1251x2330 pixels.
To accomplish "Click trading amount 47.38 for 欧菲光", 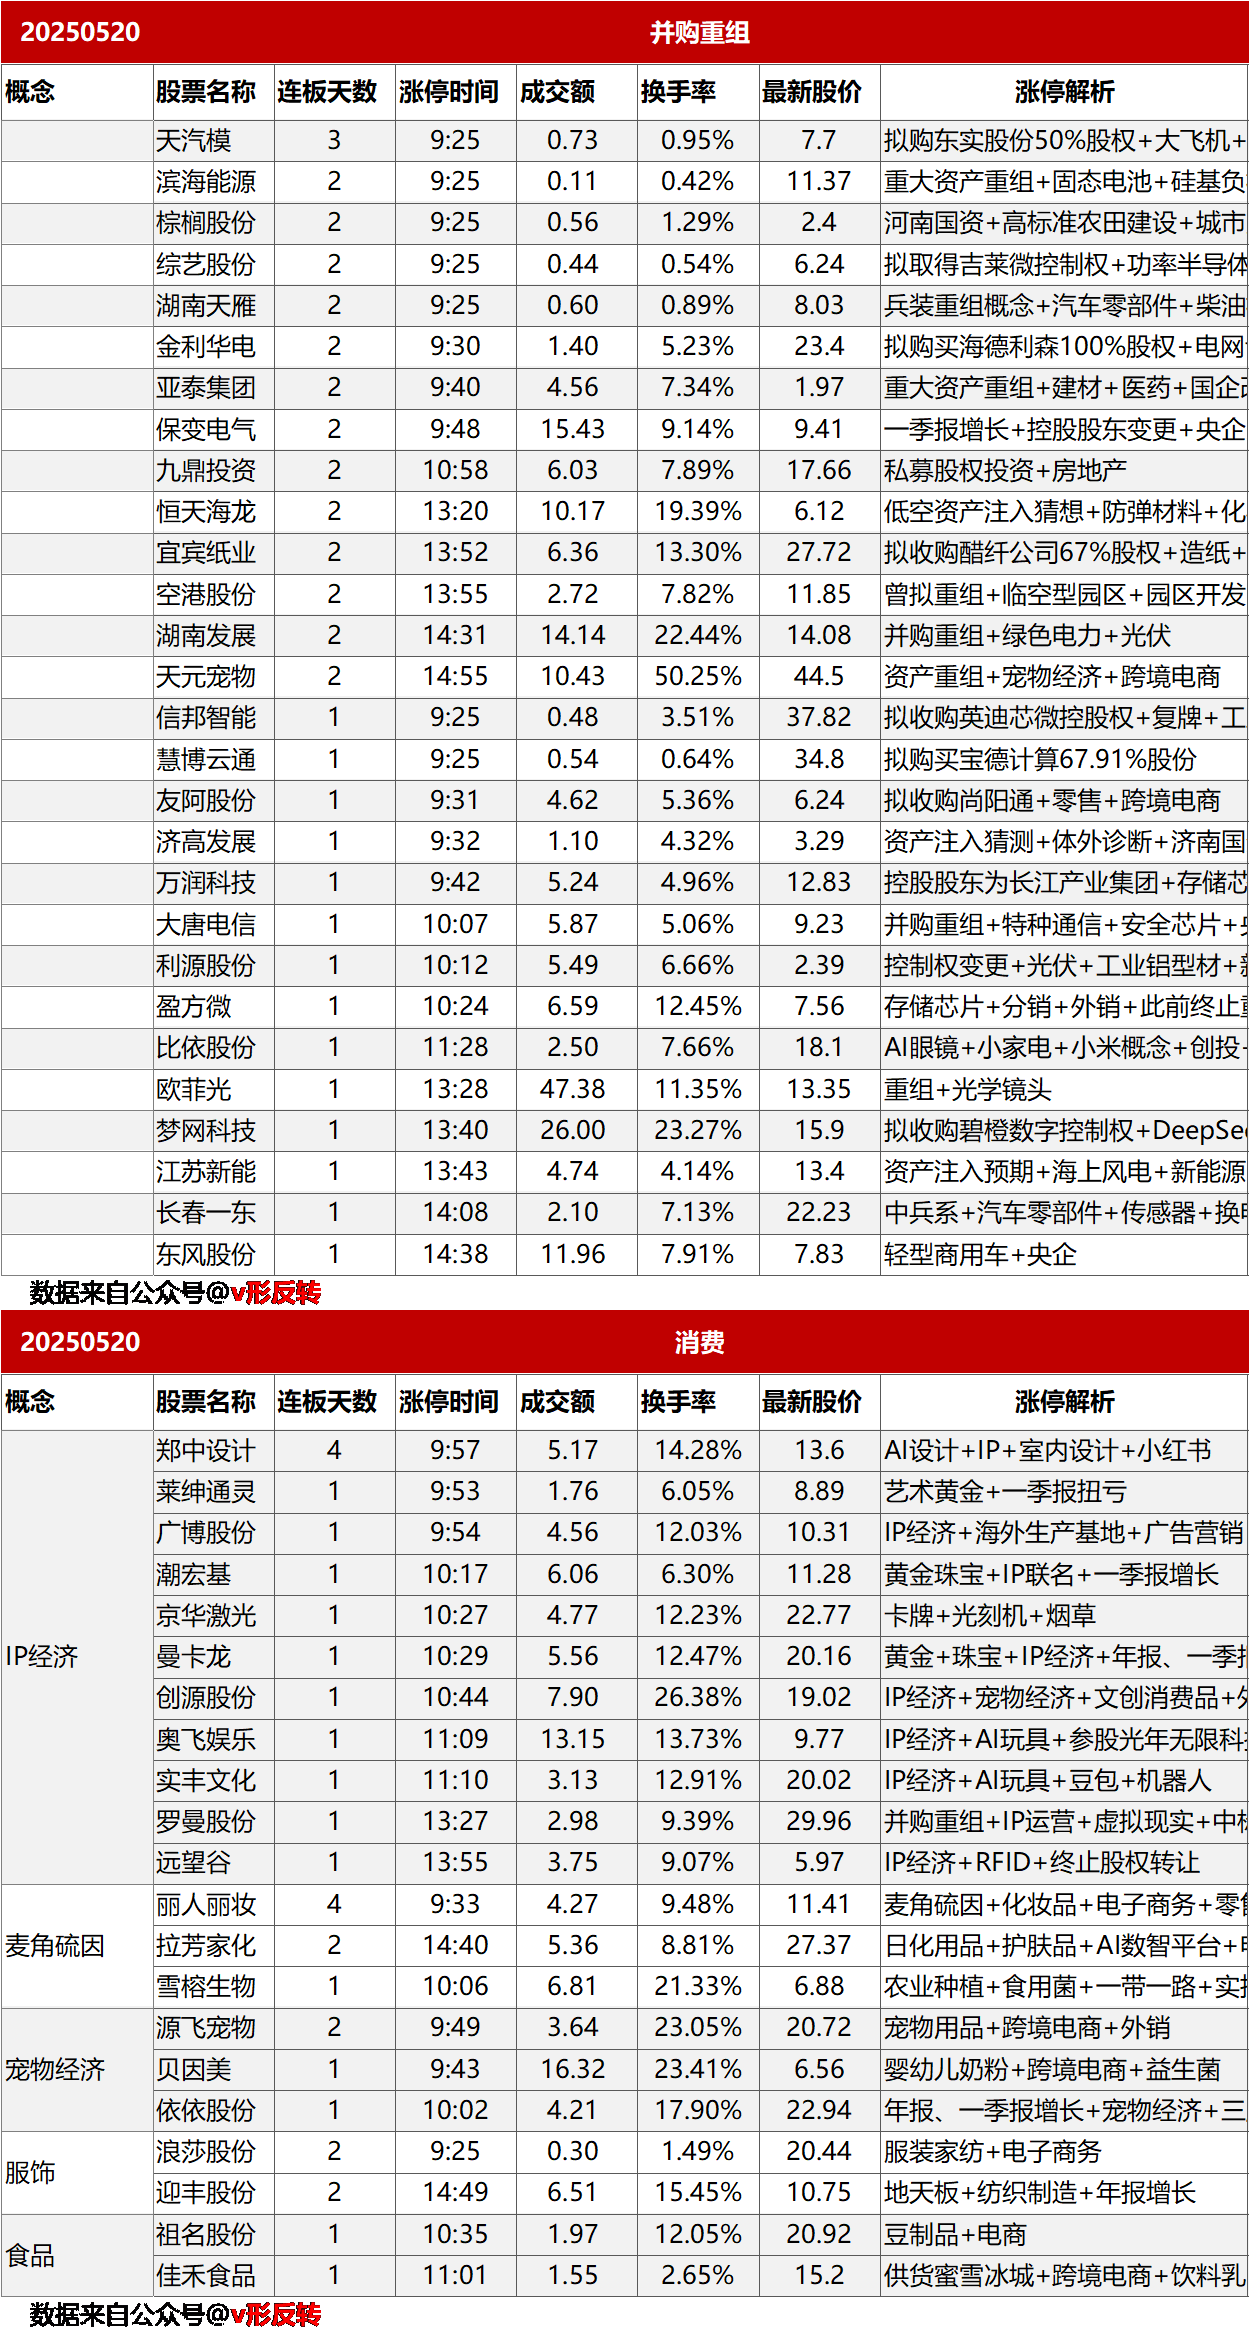I will (573, 1089).
